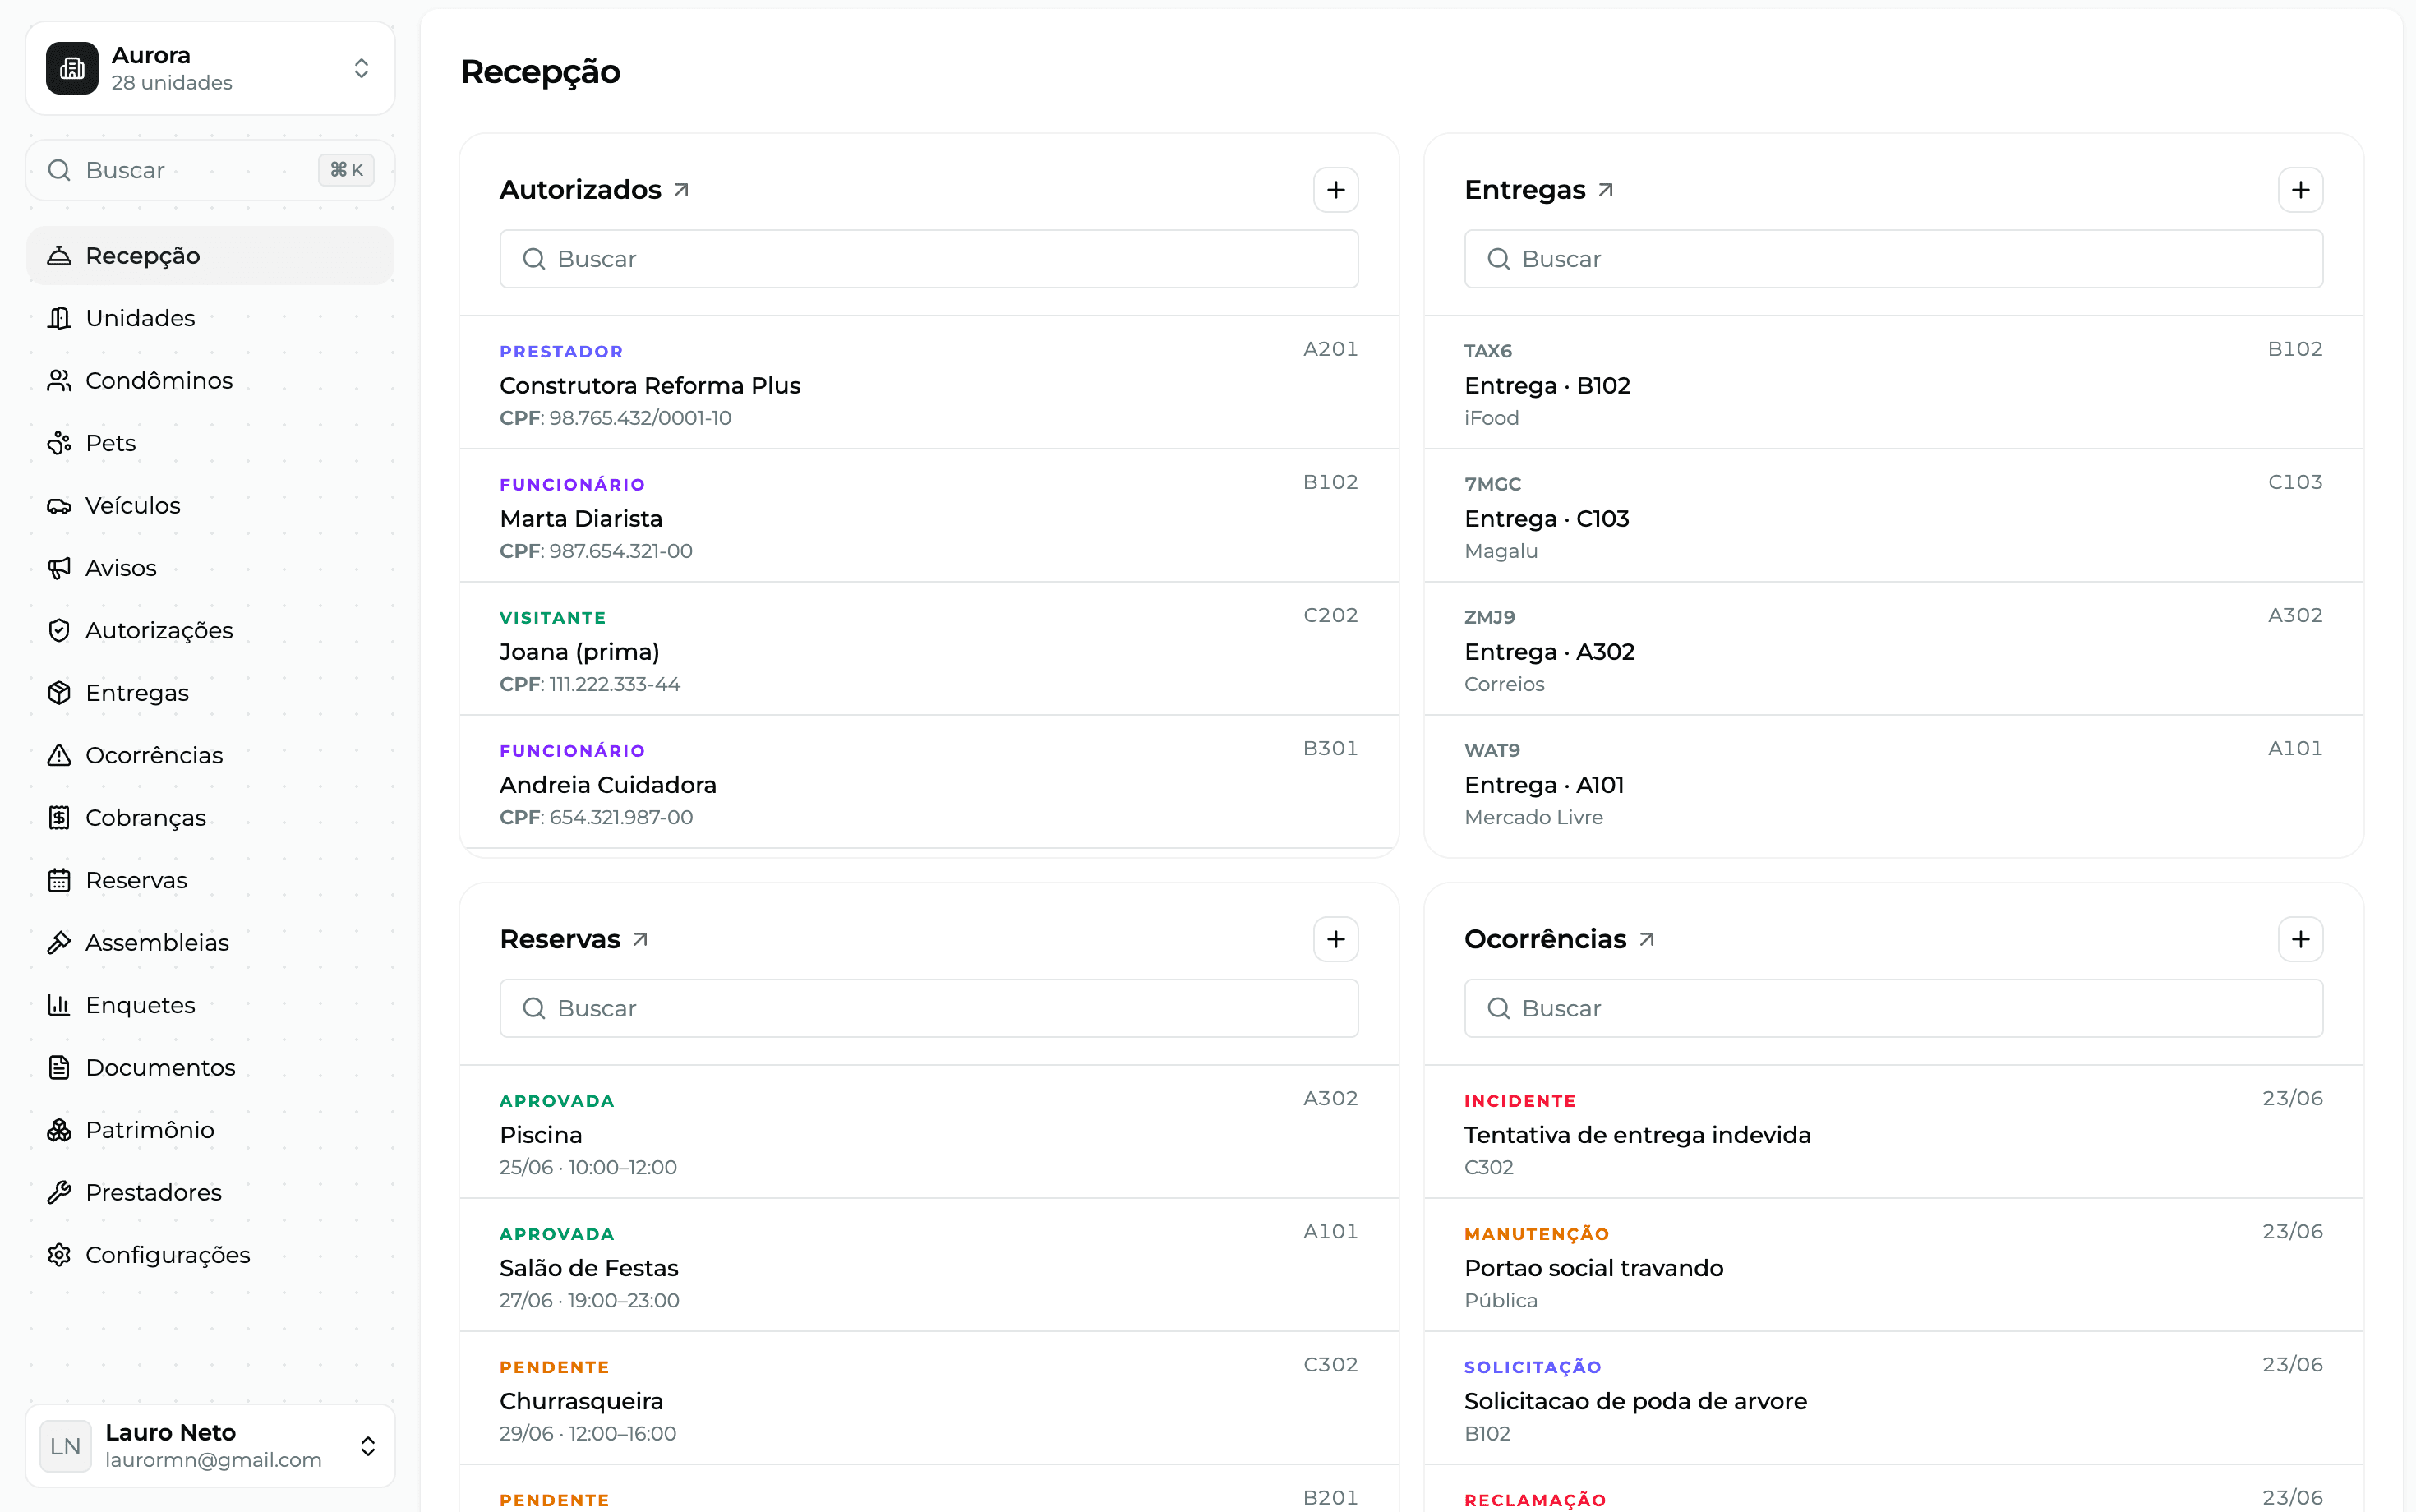Focus the Autorizados Buscar field
2416x1512 pixels.
point(929,259)
